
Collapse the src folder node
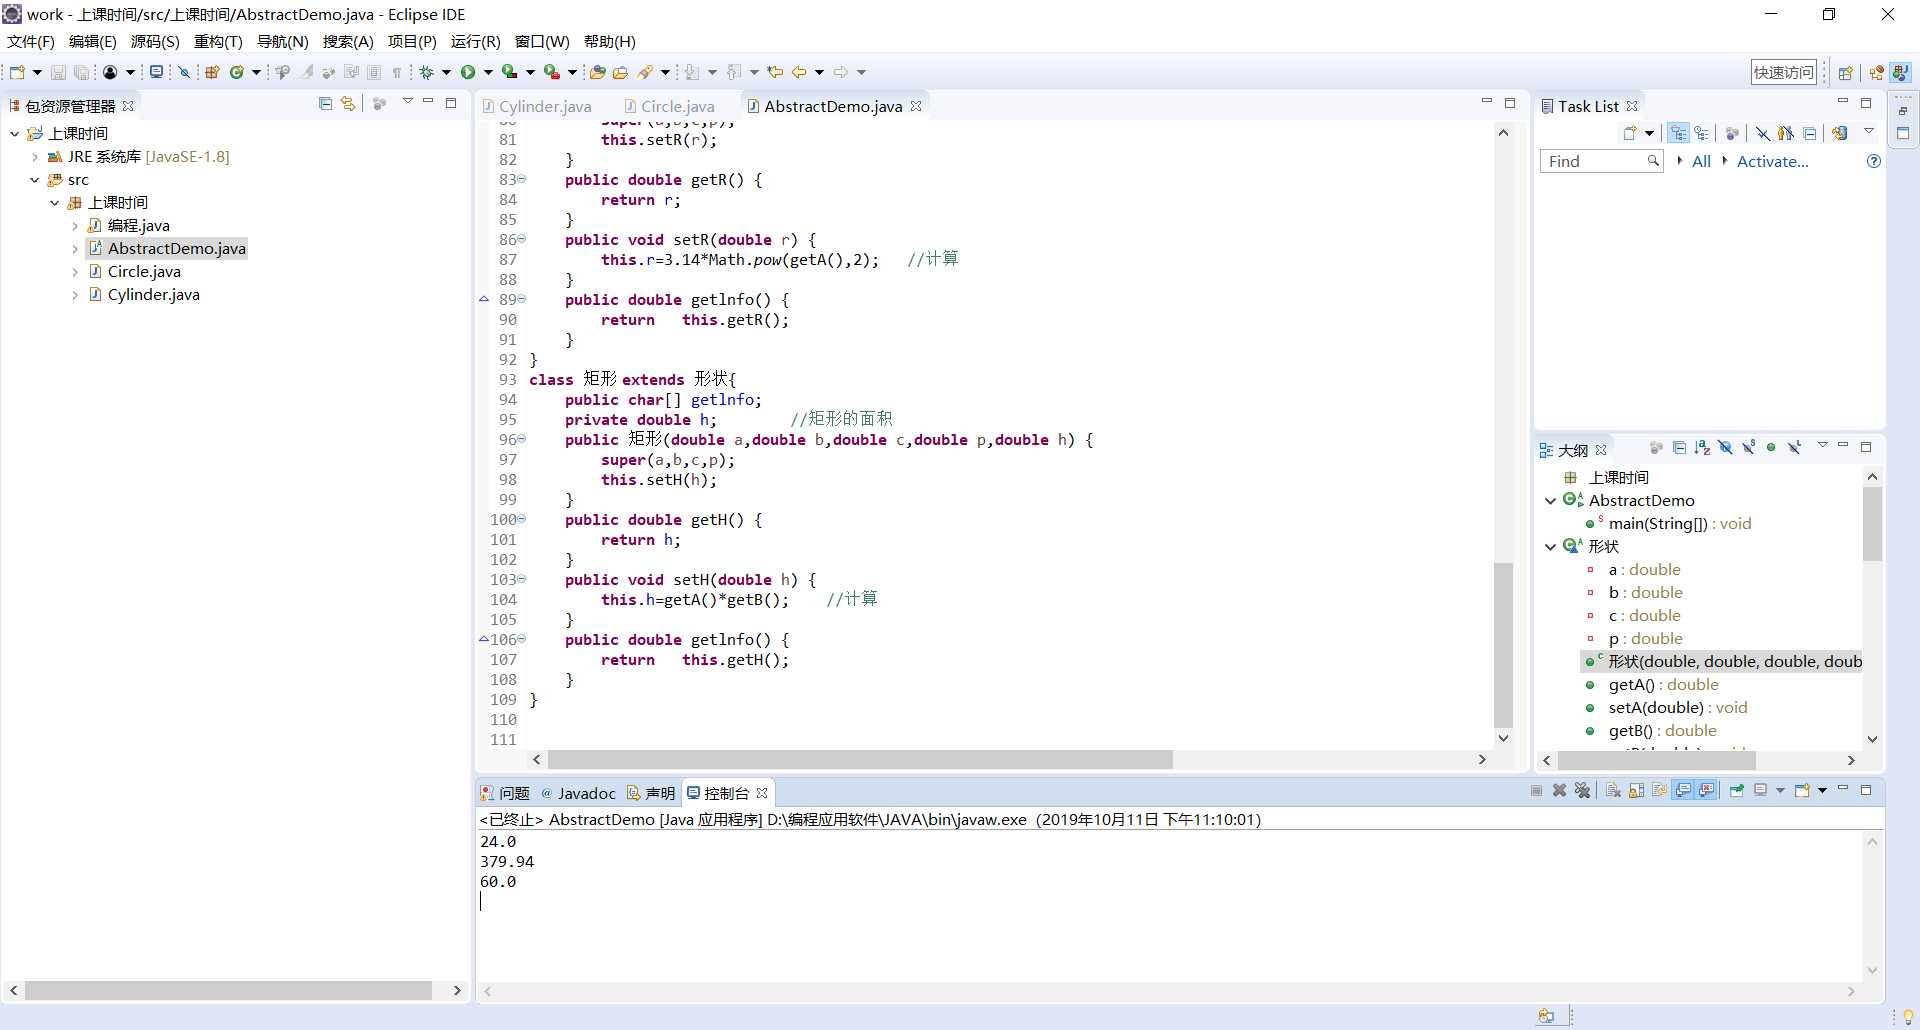[35, 180]
